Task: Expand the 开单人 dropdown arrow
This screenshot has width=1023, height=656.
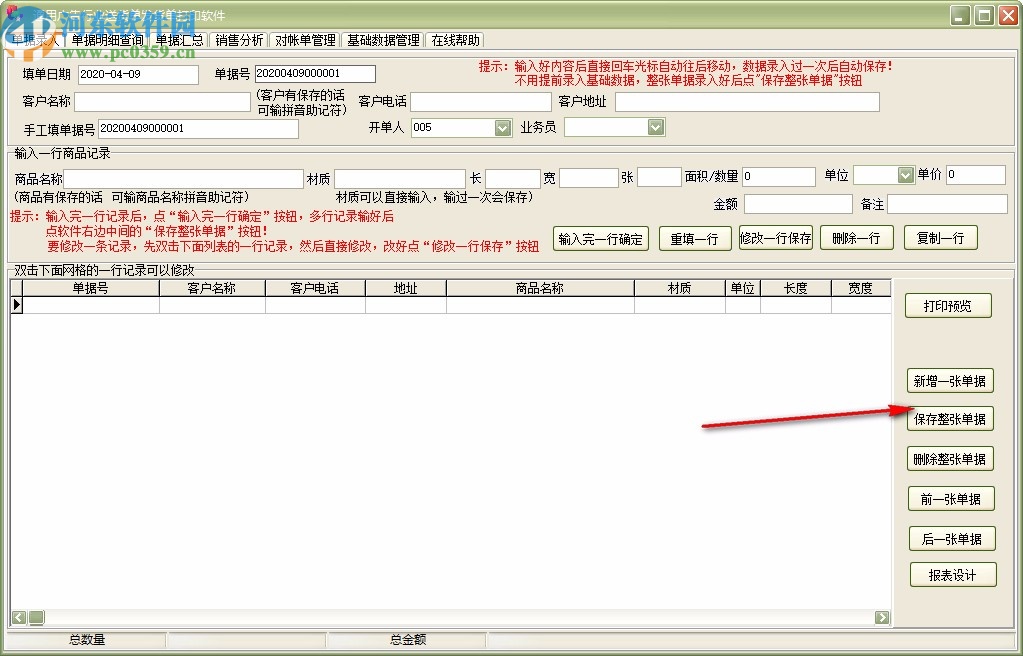Action: pos(502,128)
